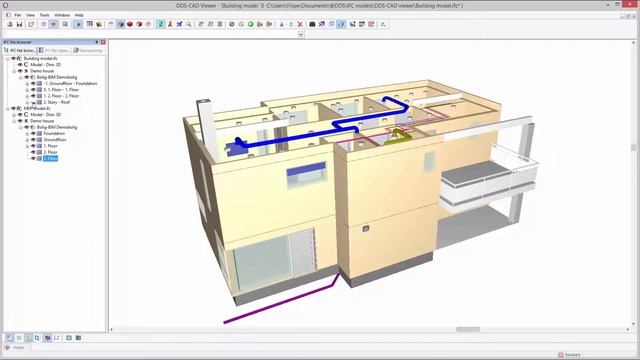
Task: Toggle eye visibility for MEPmodel.ifc
Action: pyautogui.click(x=13, y=109)
